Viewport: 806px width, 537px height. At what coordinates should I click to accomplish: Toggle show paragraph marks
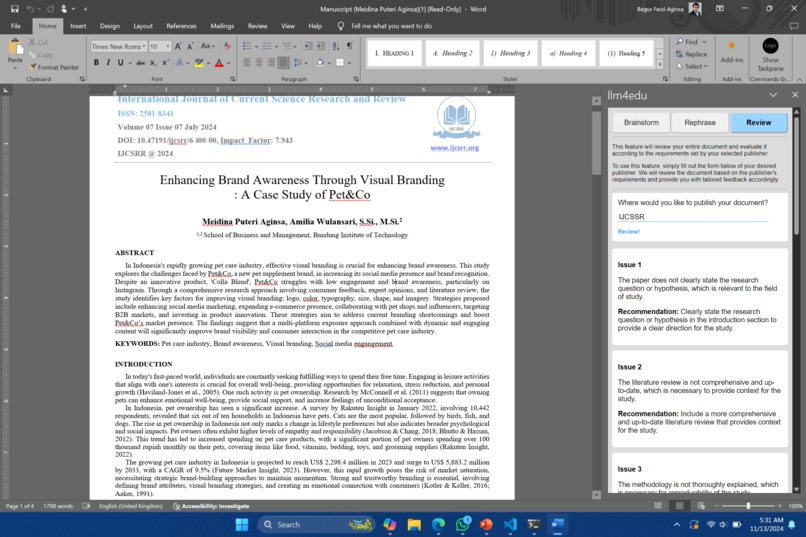350,46
